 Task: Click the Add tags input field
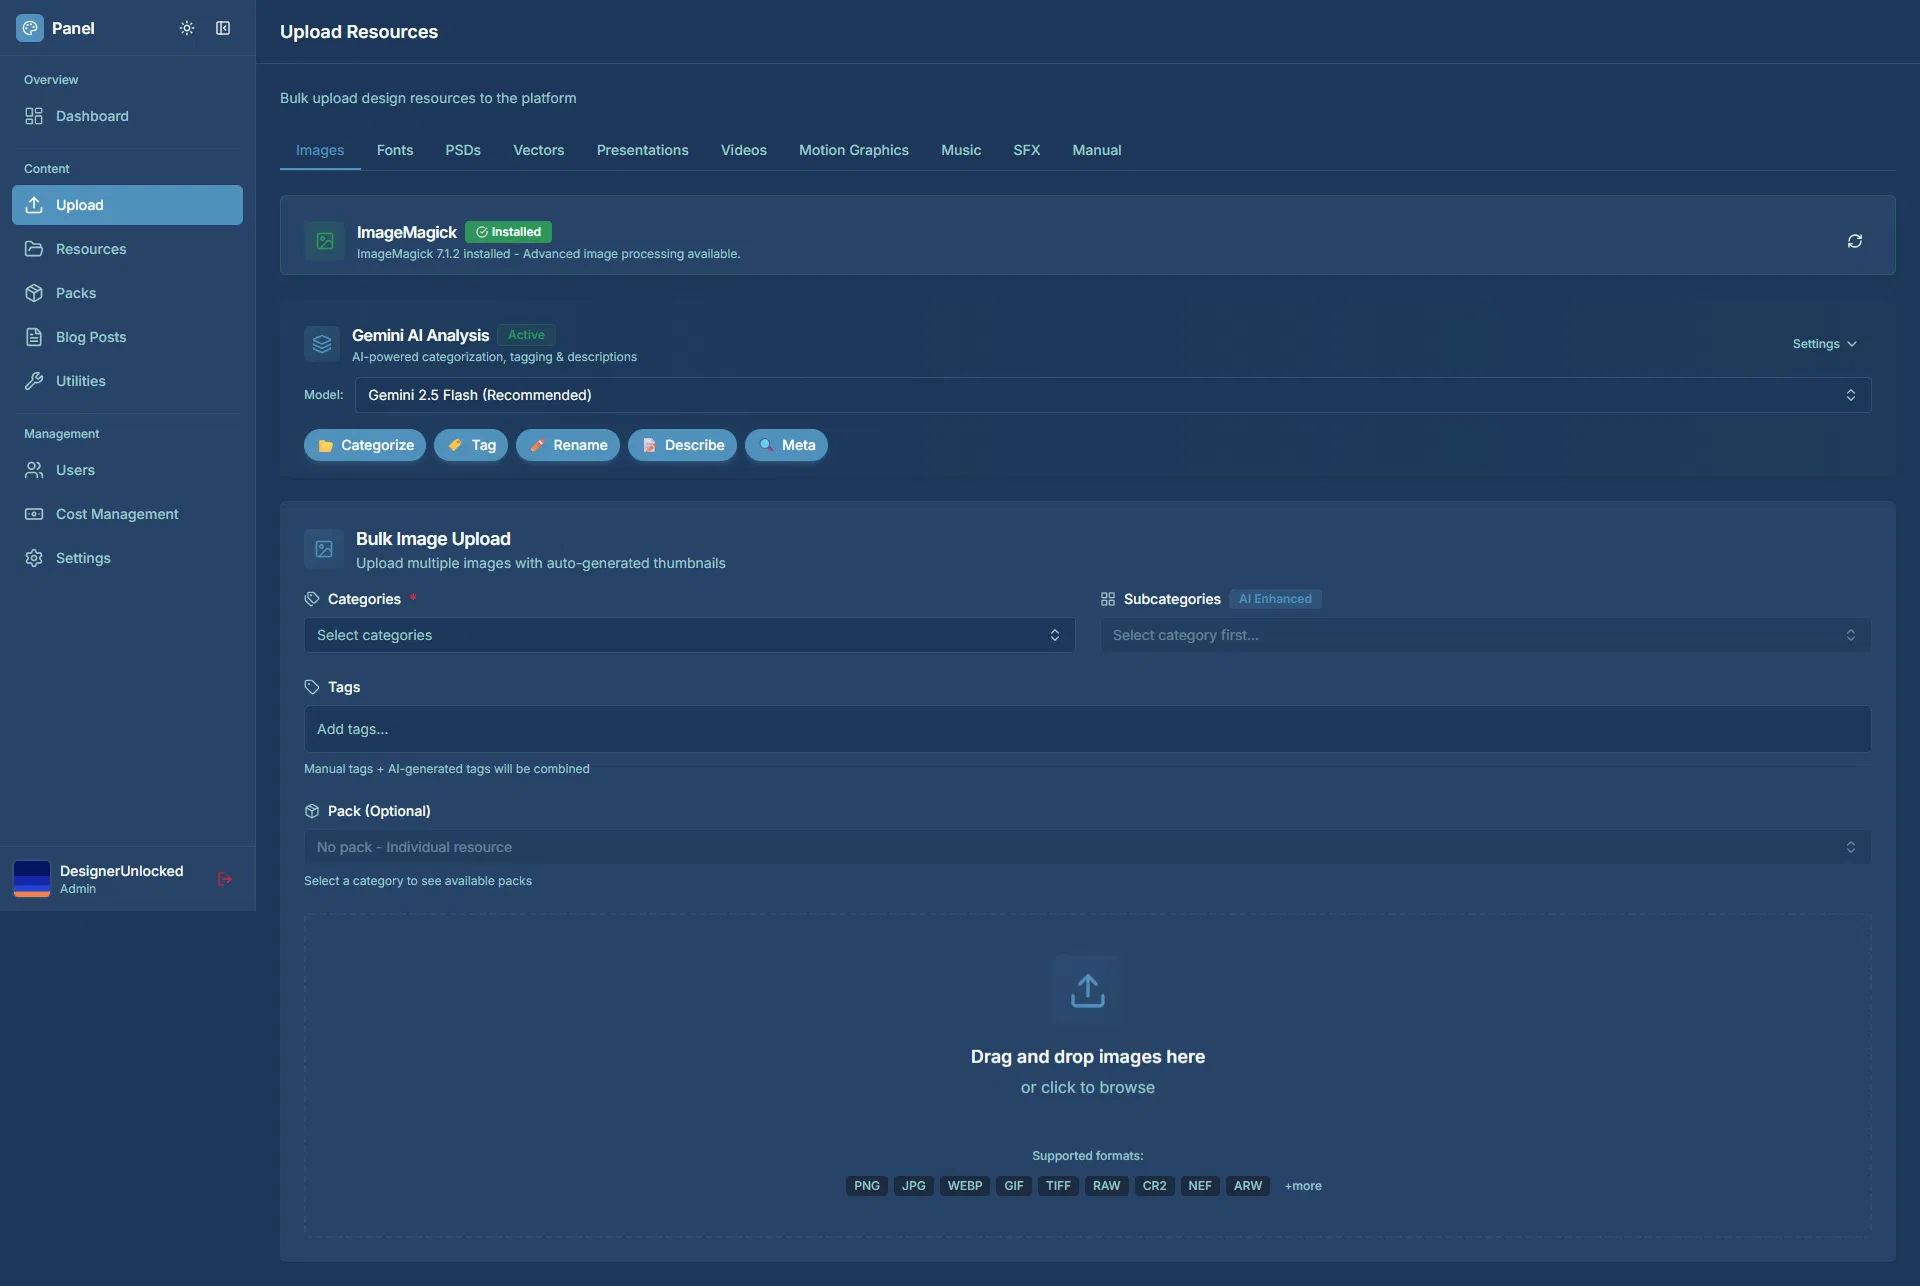[x=1086, y=728]
